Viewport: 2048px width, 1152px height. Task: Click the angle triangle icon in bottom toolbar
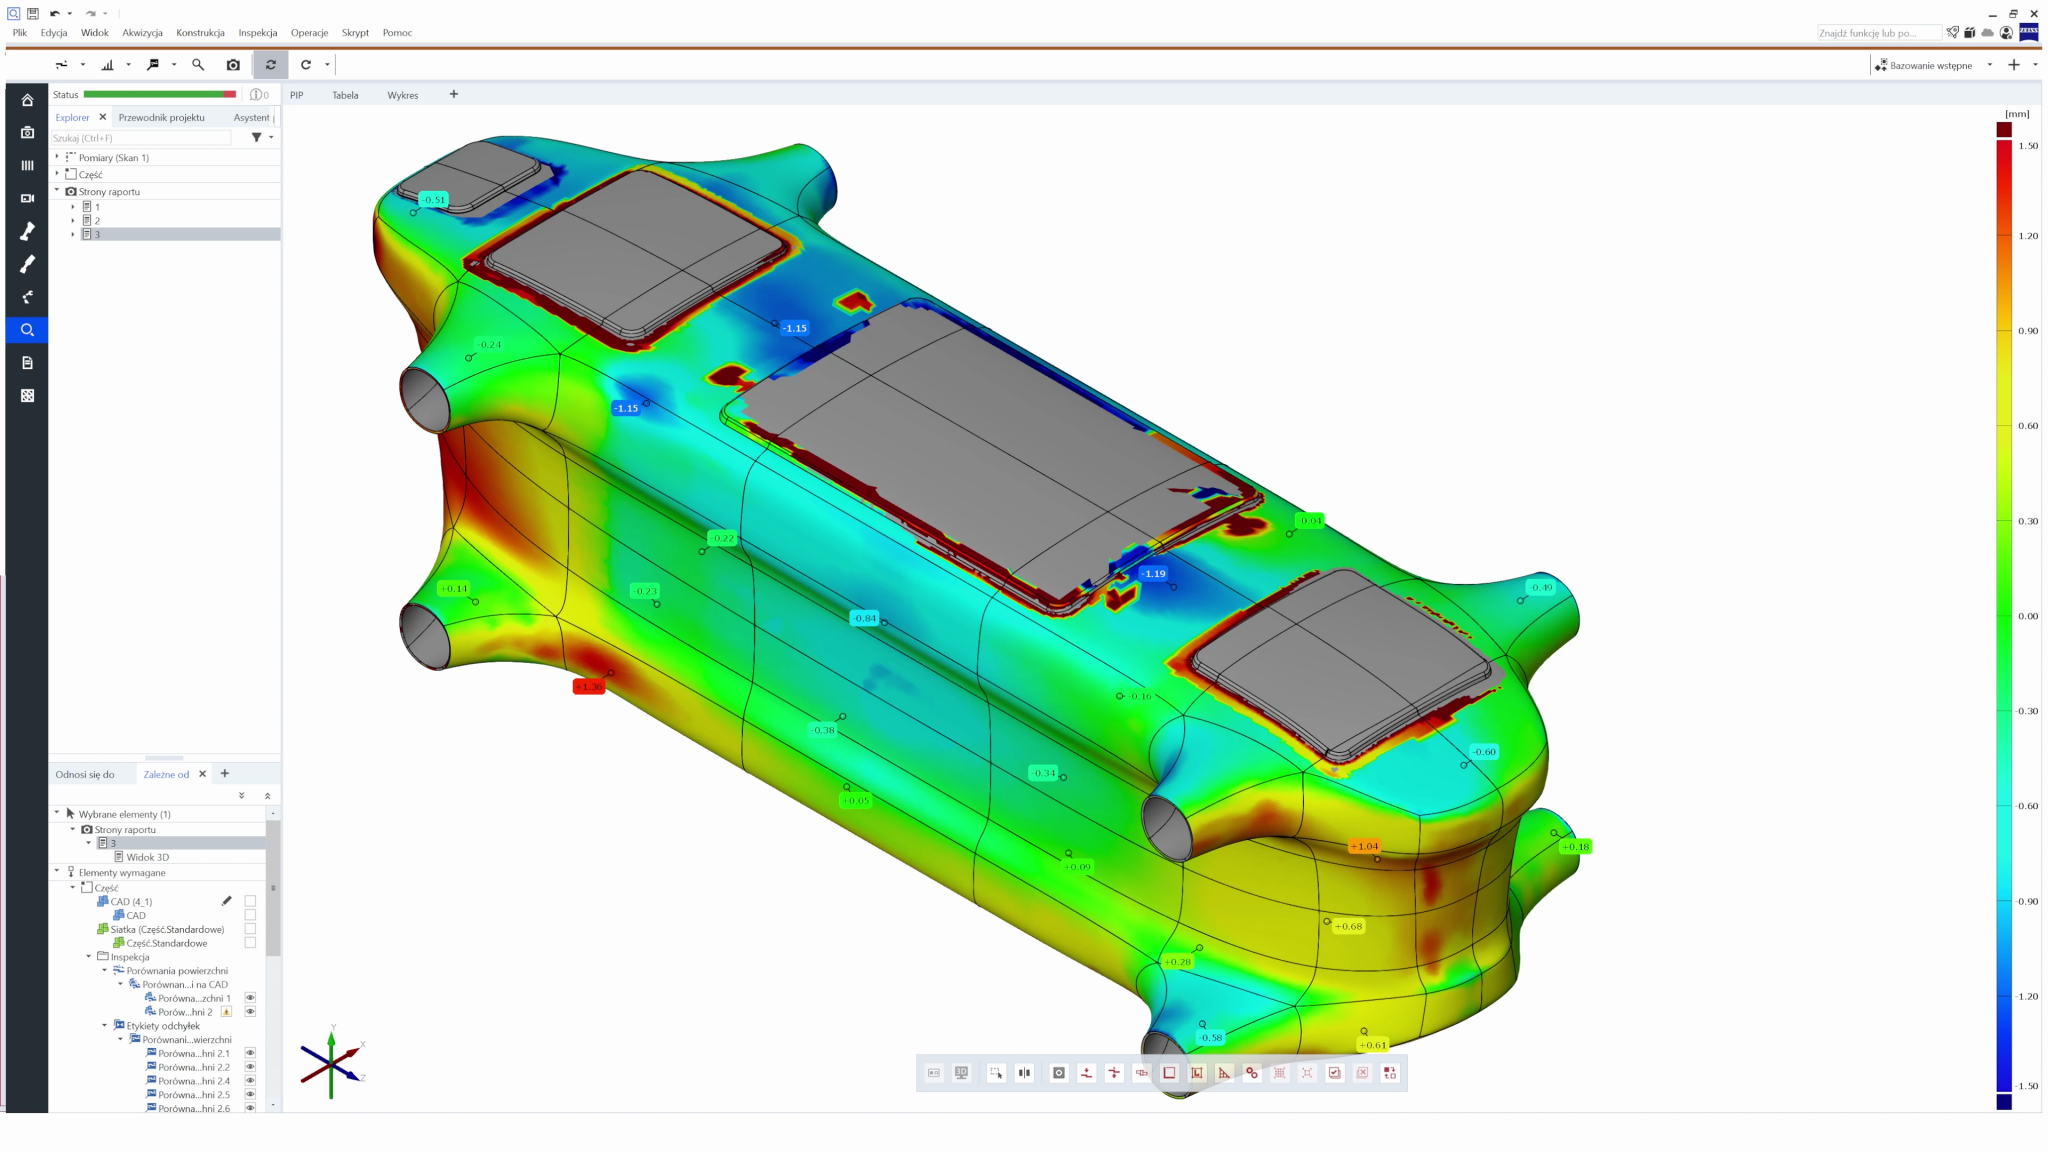(x=1224, y=1073)
